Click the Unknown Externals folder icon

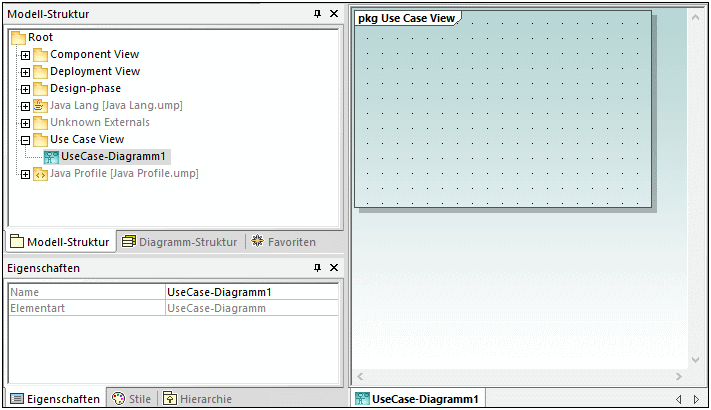pos(40,123)
